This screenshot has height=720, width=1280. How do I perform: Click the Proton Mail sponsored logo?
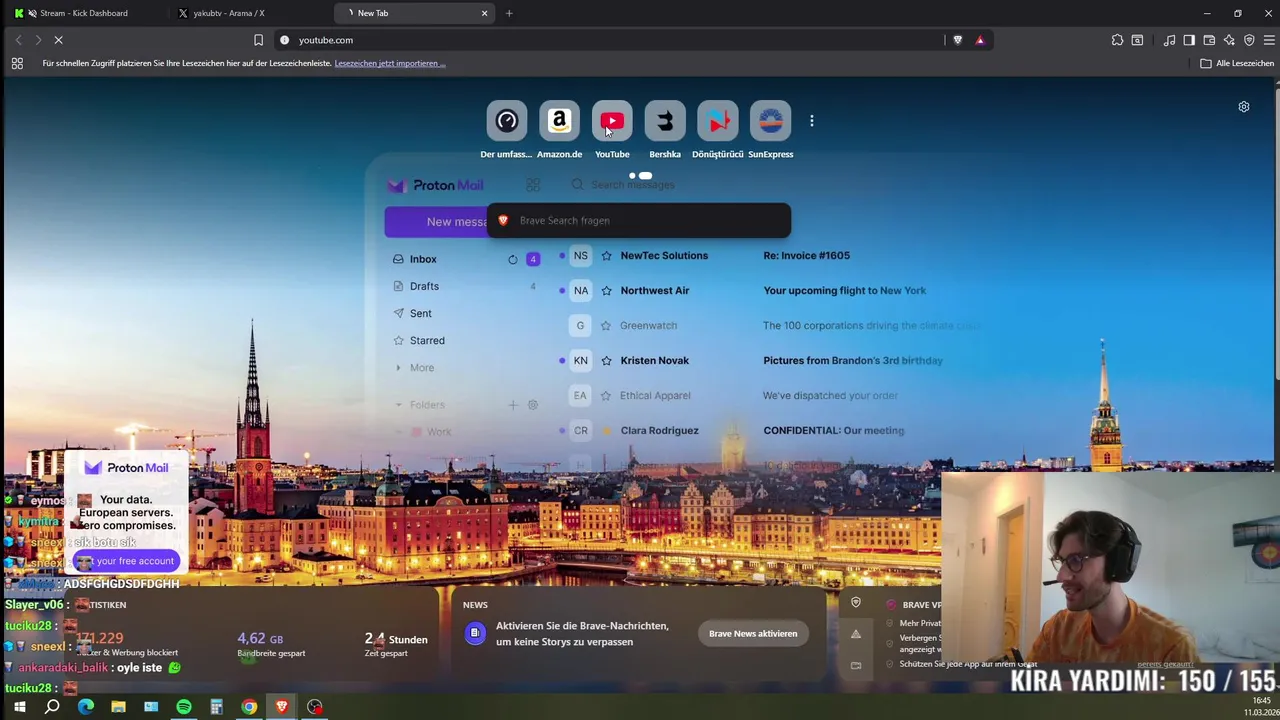click(x=126, y=467)
